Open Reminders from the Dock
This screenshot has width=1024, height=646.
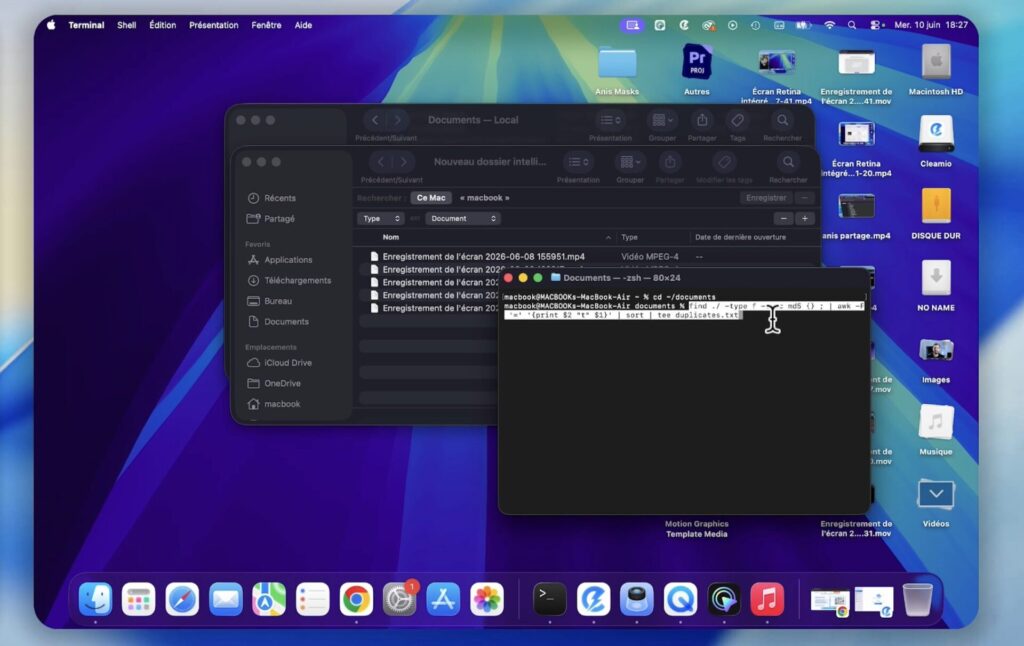313,599
